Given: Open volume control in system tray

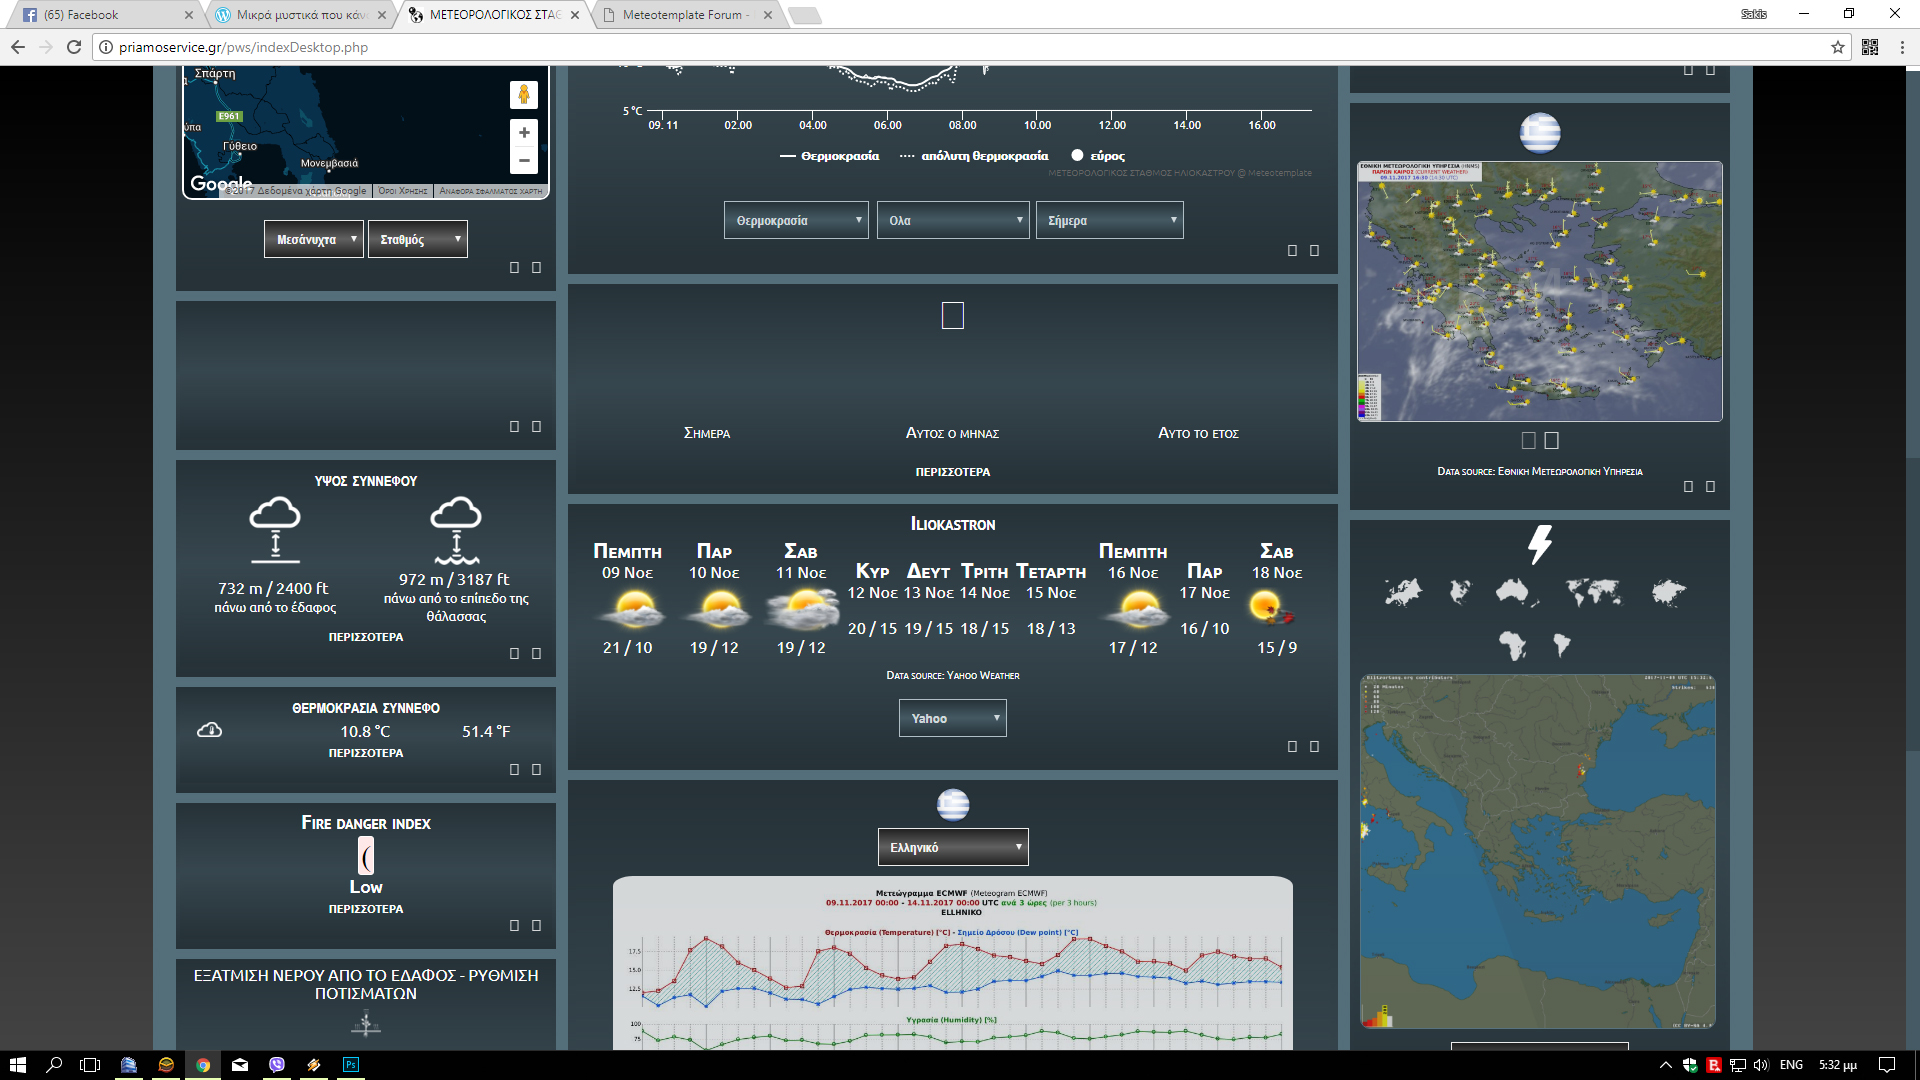Looking at the screenshot, I should pyautogui.click(x=1761, y=1065).
